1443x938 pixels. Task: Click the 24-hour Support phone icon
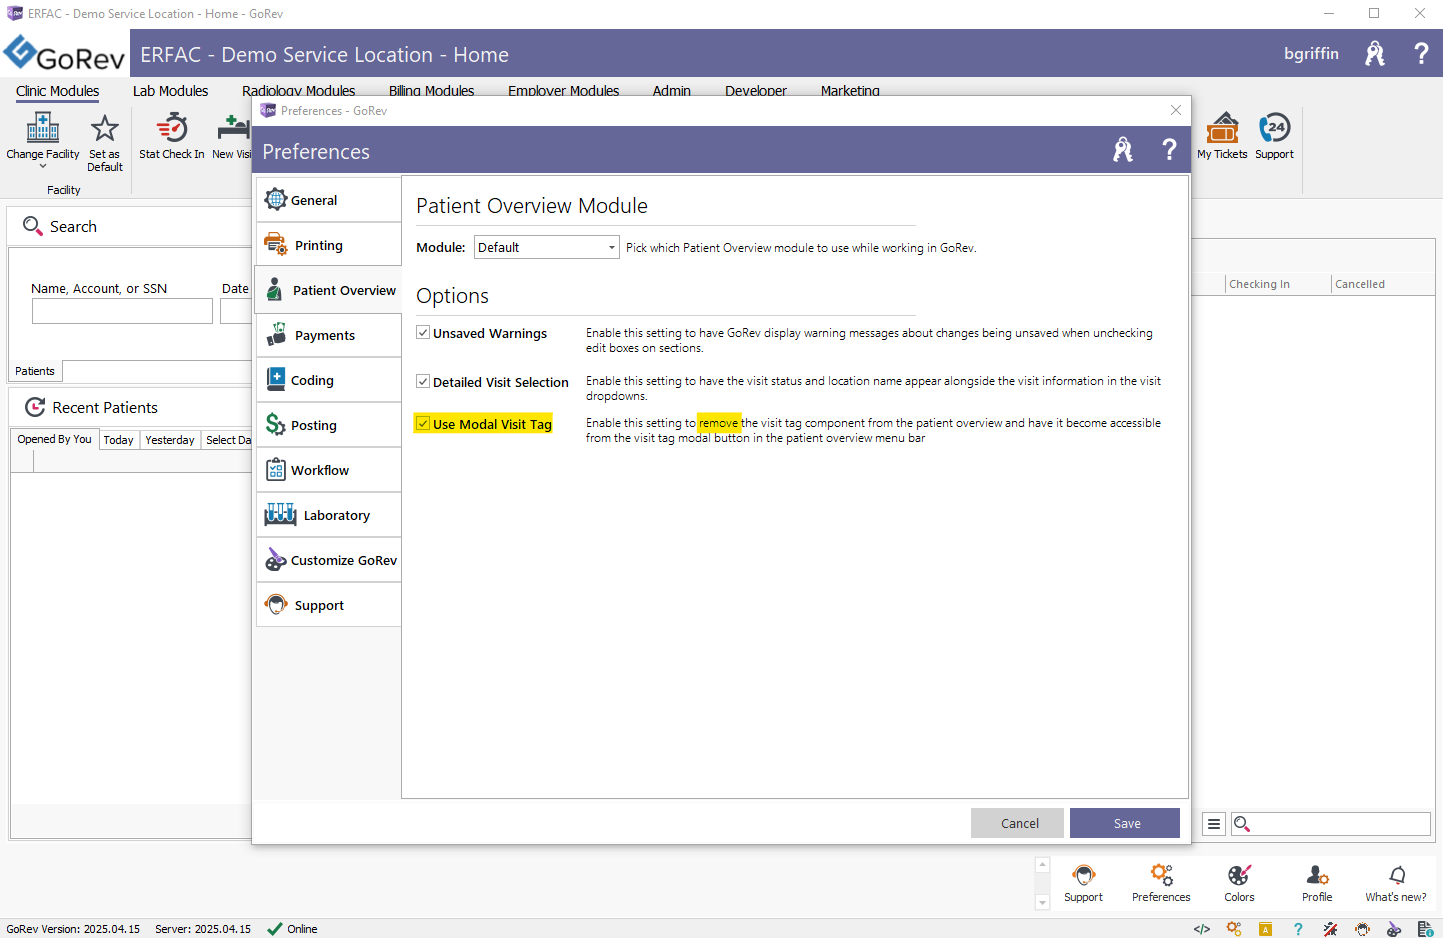point(1274,128)
